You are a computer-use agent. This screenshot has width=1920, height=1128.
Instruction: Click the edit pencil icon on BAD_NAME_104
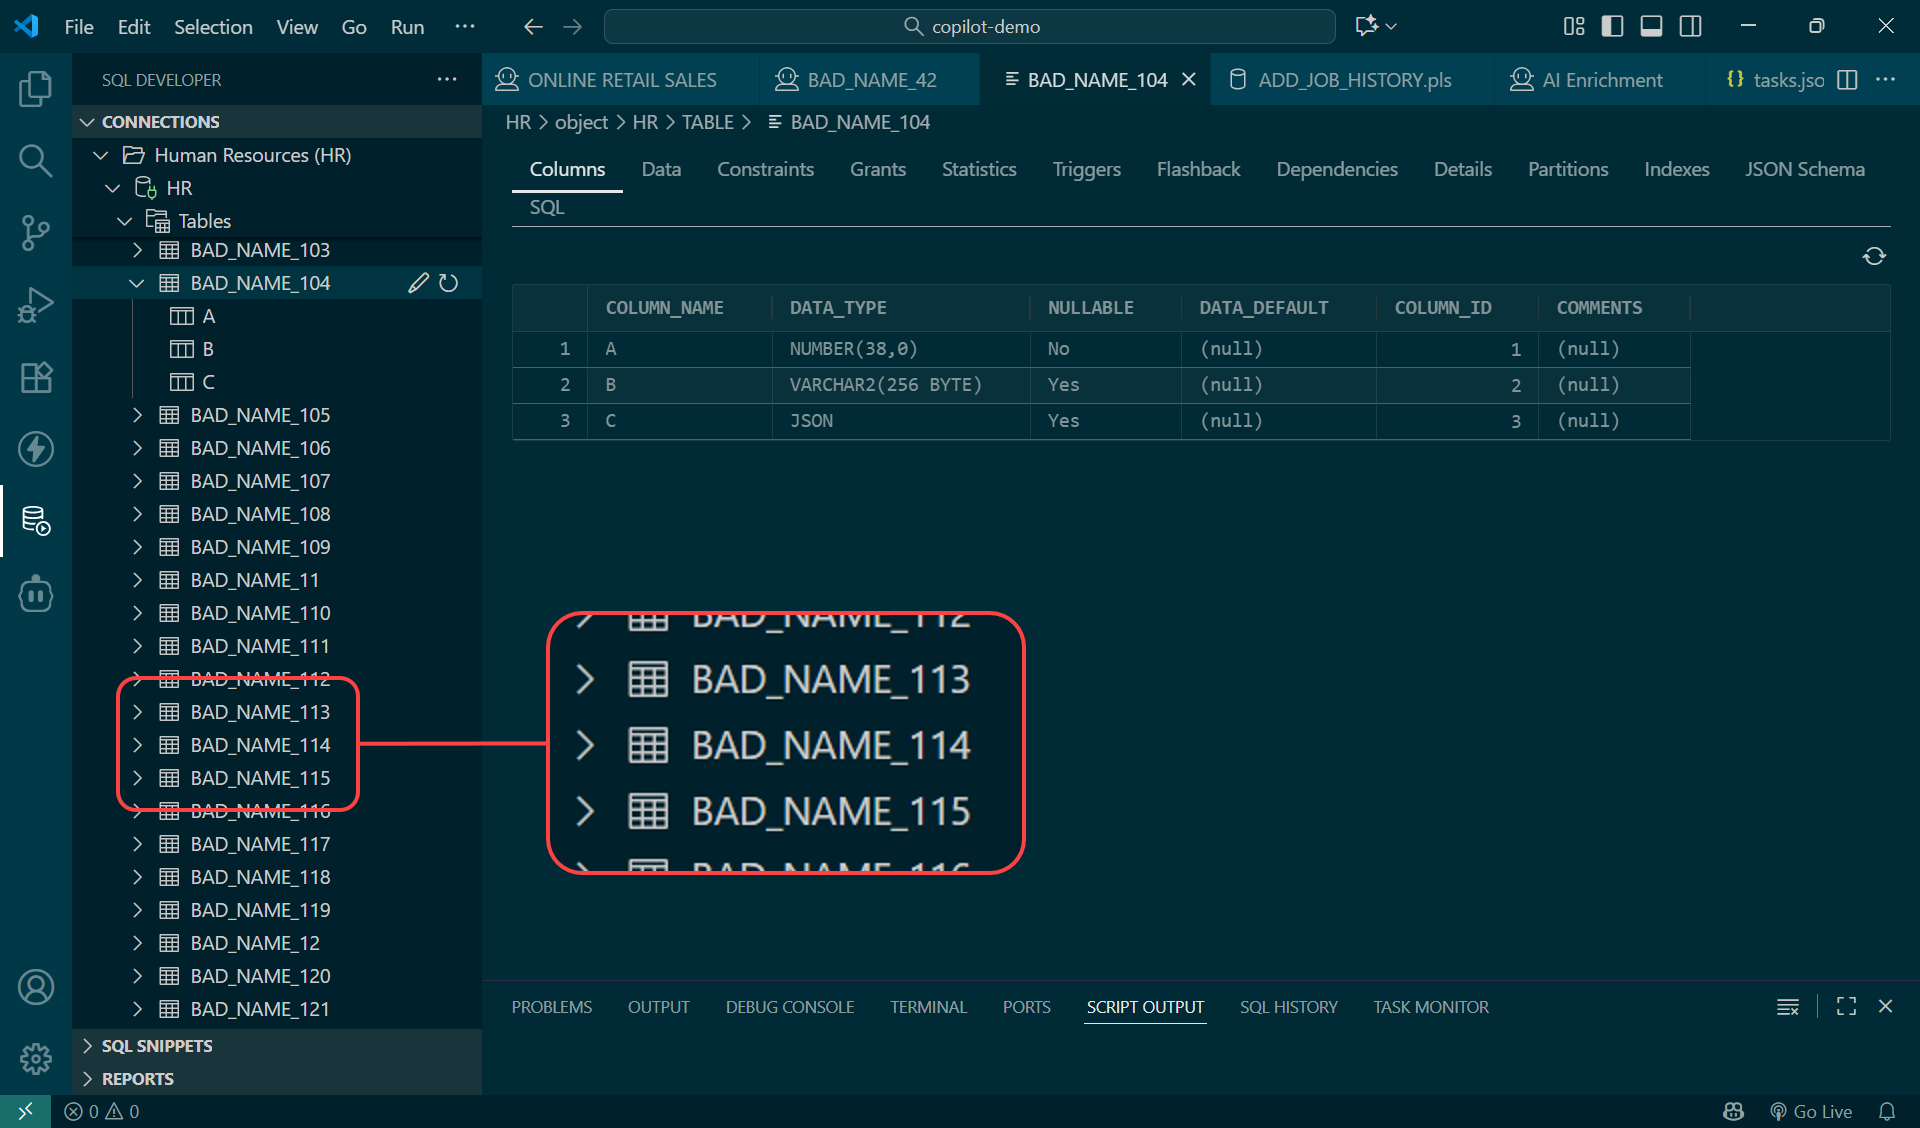click(x=418, y=283)
